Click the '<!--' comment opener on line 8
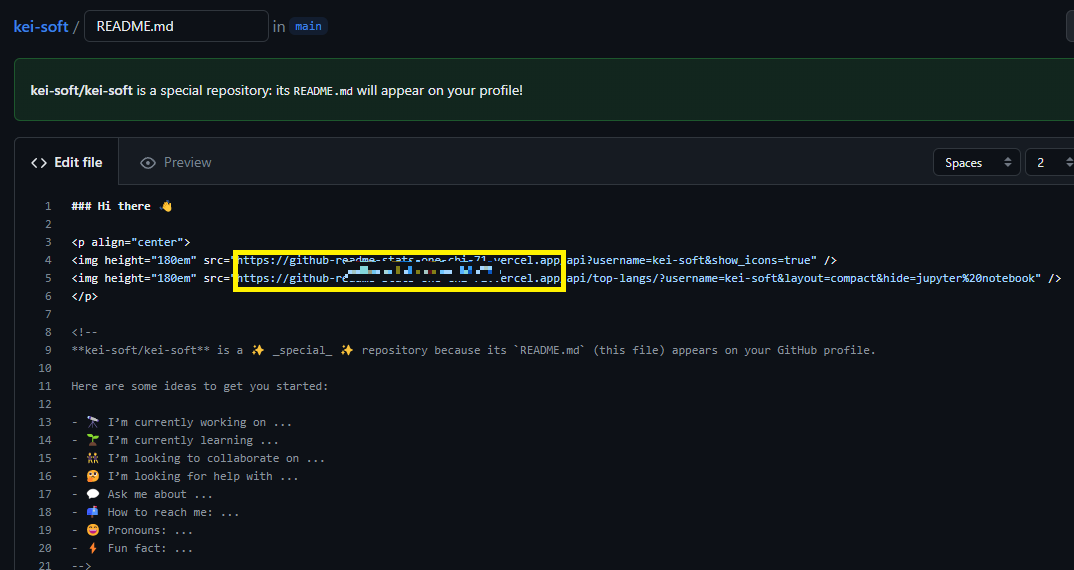 (84, 332)
